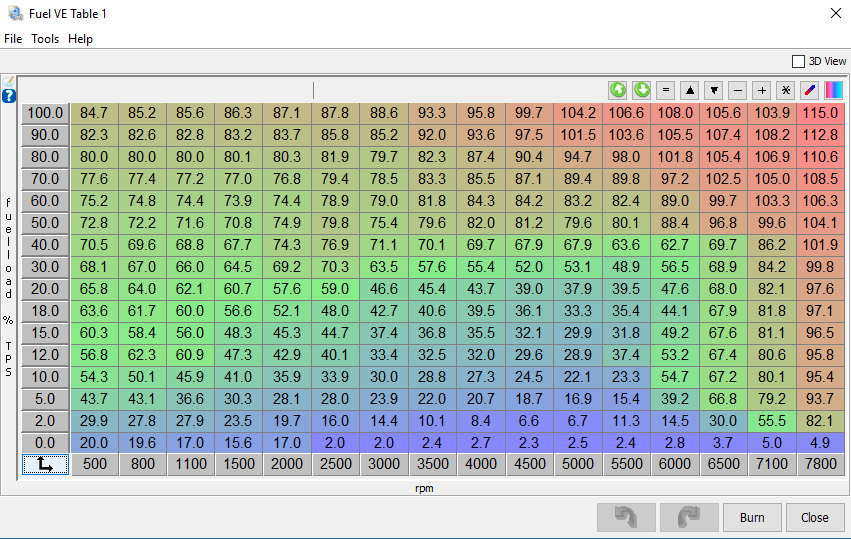This screenshot has width=851, height=539.
Task: Click the Close button
Action: (815, 517)
